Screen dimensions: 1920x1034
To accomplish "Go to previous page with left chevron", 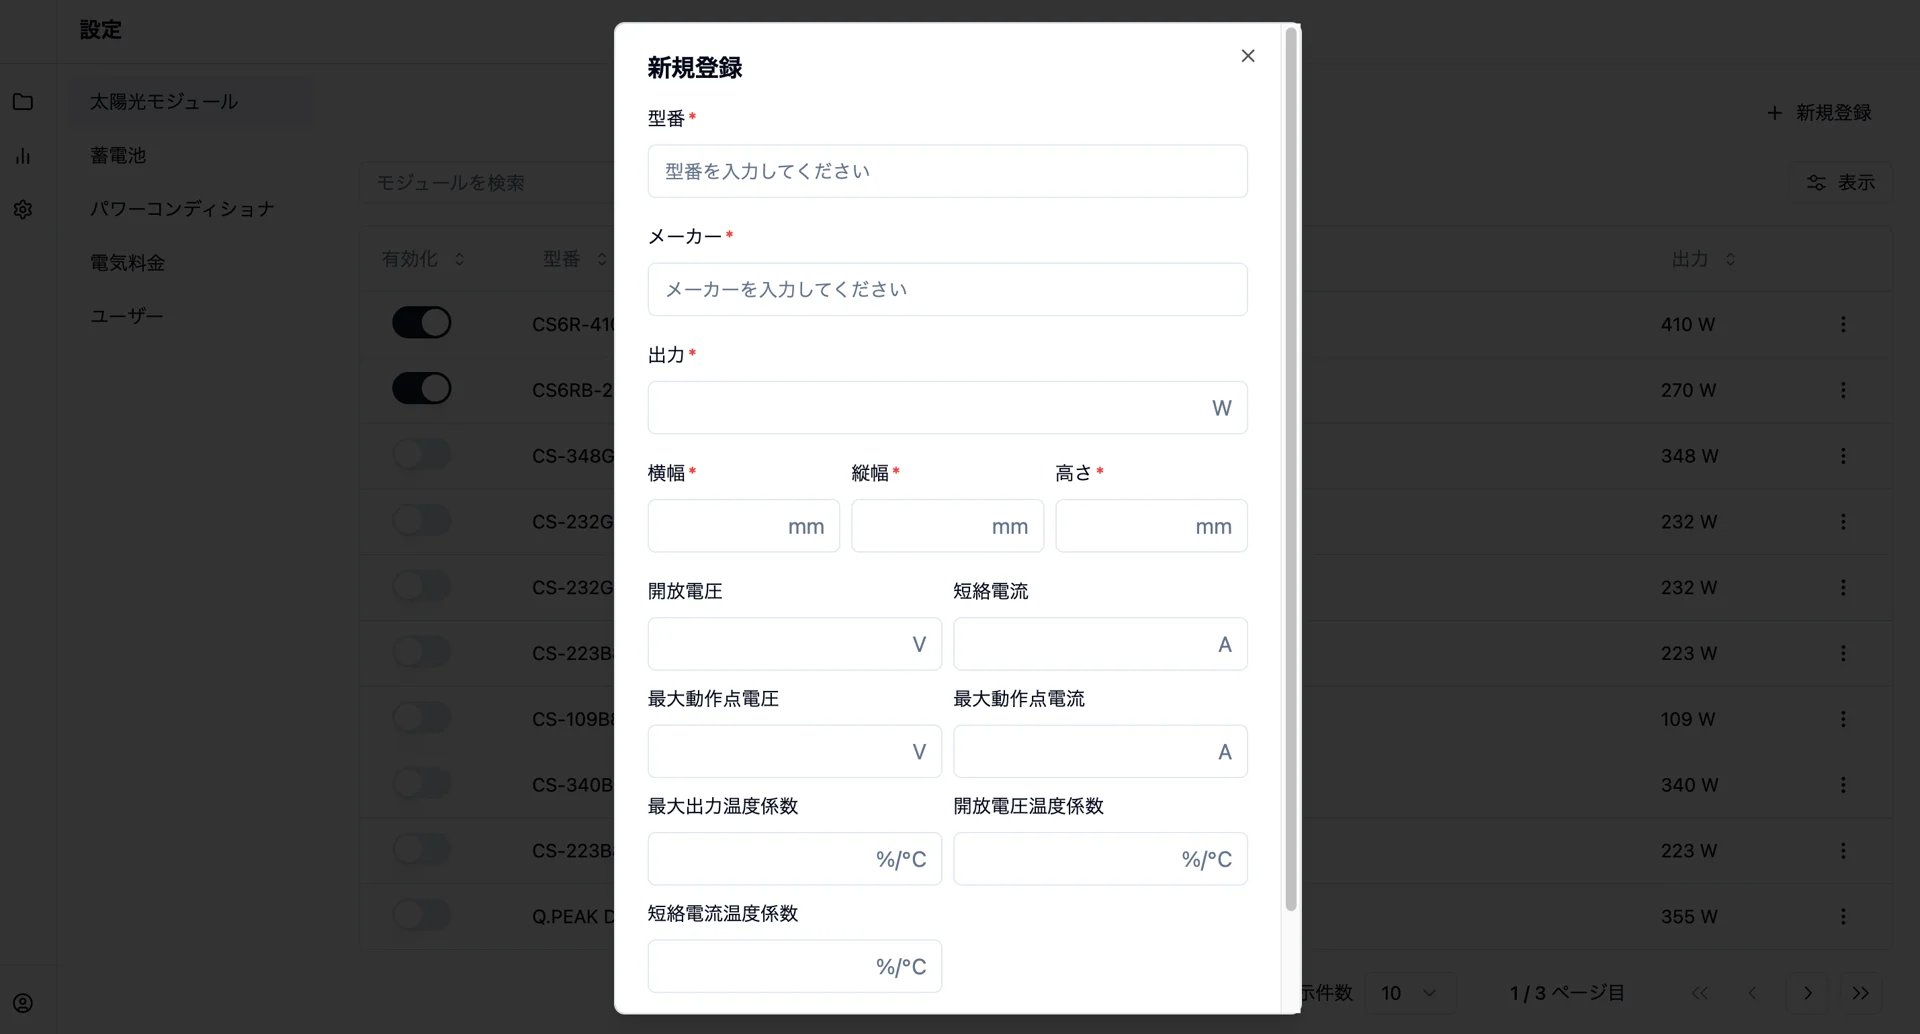I will 1752,993.
